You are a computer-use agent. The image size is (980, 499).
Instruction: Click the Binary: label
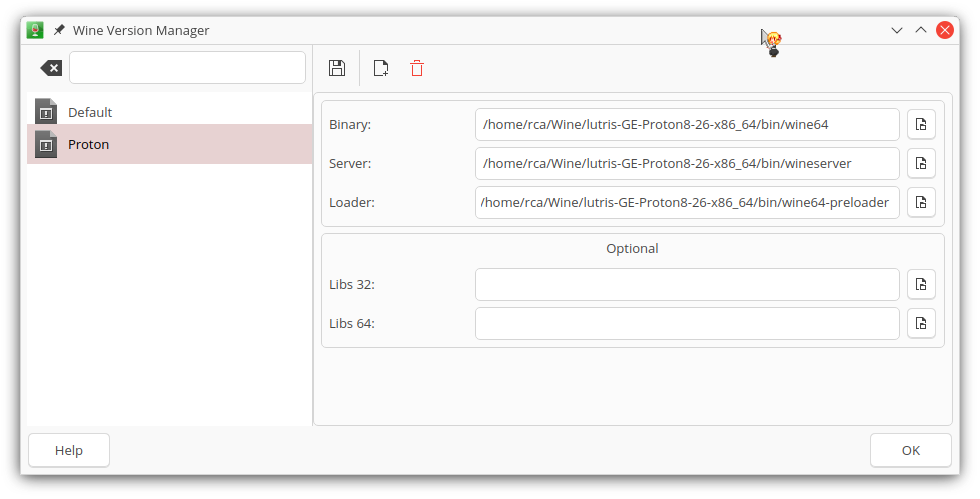350,124
